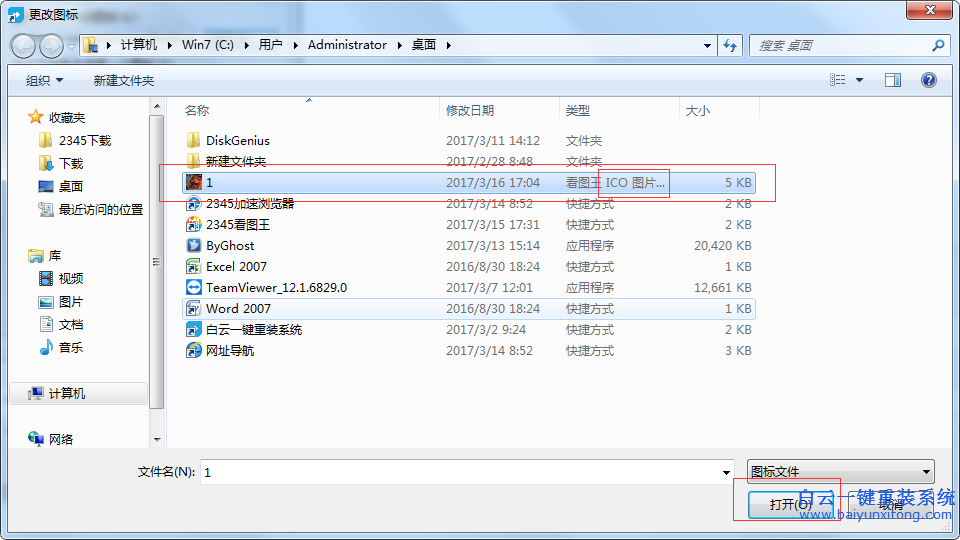This screenshot has height=540, width=960.
Task: Select the 白云一键重装系统 shortcut icon
Action: click(x=193, y=329)
